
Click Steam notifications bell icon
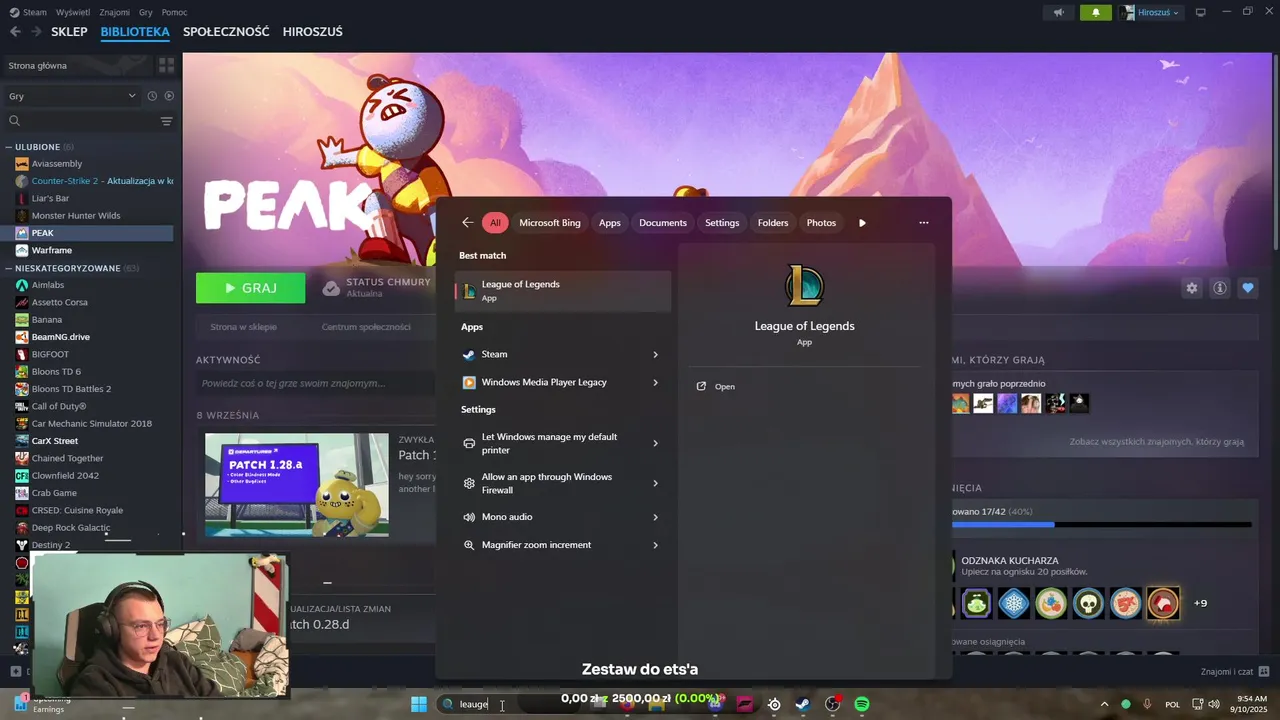pyautogui.click(x=1096, y=12)
